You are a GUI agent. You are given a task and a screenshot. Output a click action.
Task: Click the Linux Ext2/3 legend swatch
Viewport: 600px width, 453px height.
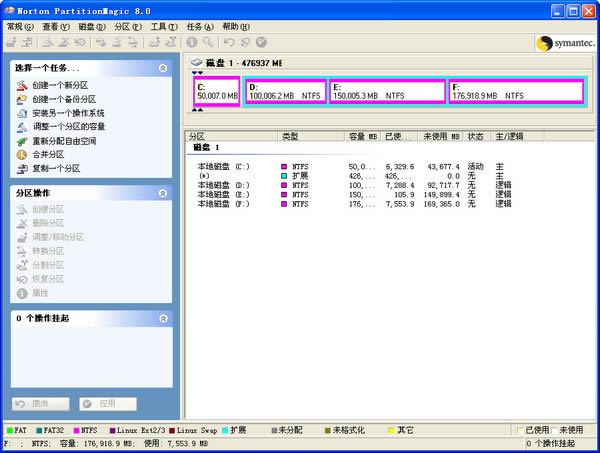112,431
